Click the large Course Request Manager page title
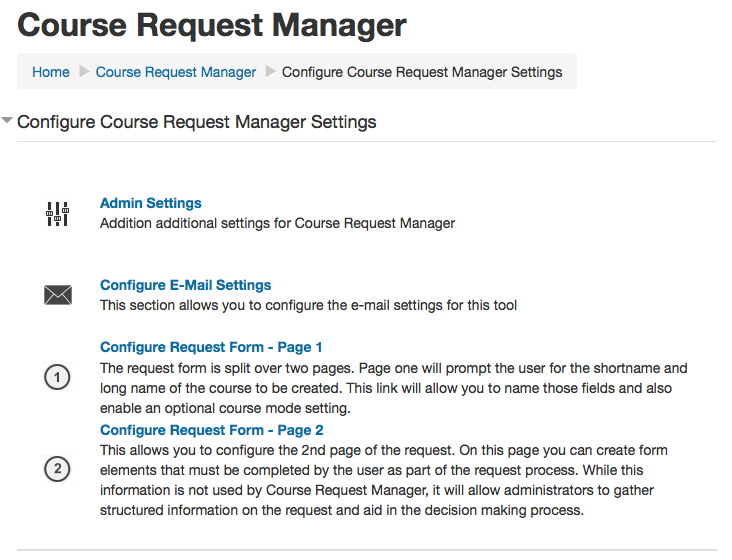 (x=212, y=24)
